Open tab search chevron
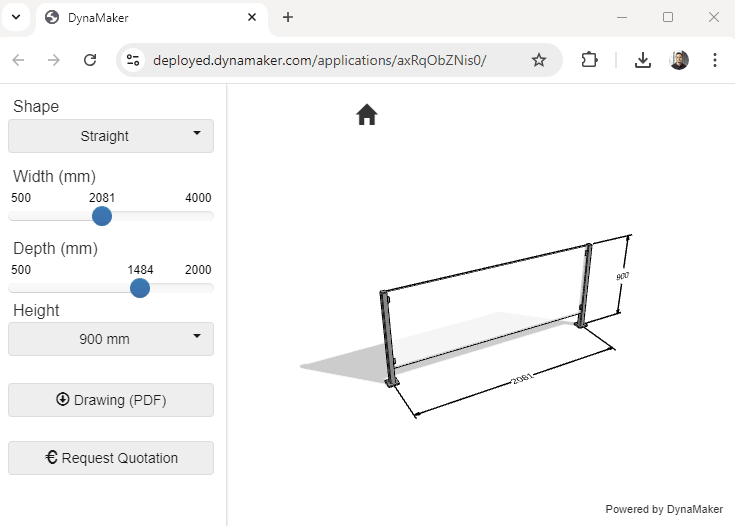The width and height of the screenshot is (735, 526). pyautogui.click(x=16, y=17)
